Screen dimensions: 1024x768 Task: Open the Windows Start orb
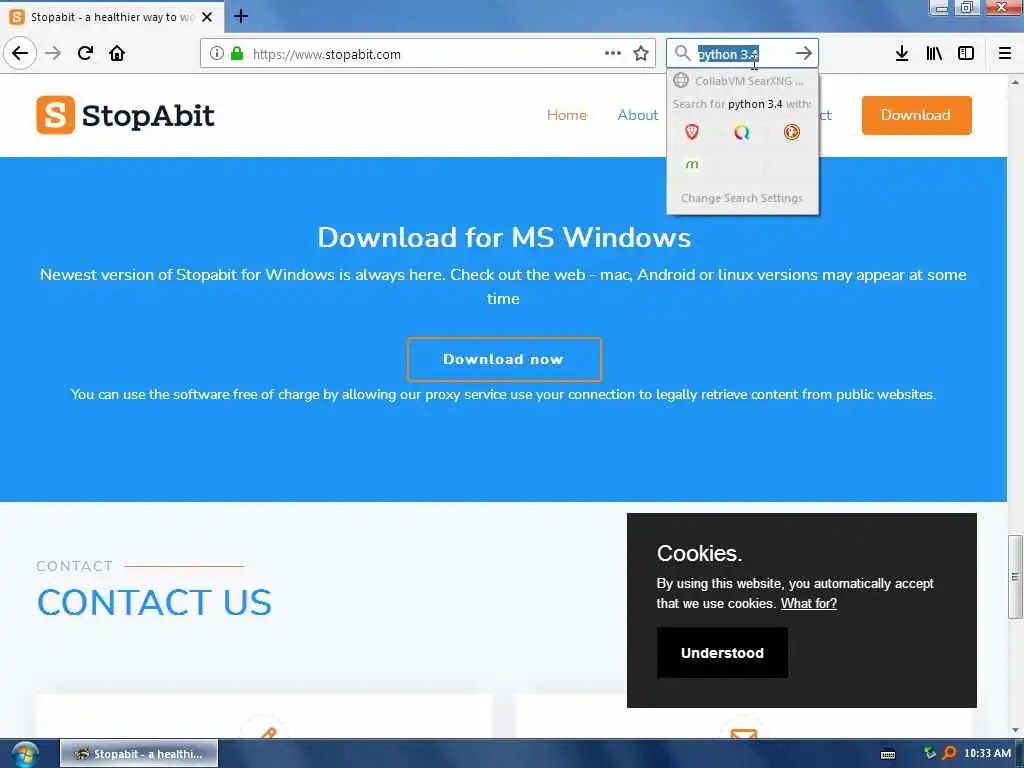pyautogui.click(x=24, y=754)
